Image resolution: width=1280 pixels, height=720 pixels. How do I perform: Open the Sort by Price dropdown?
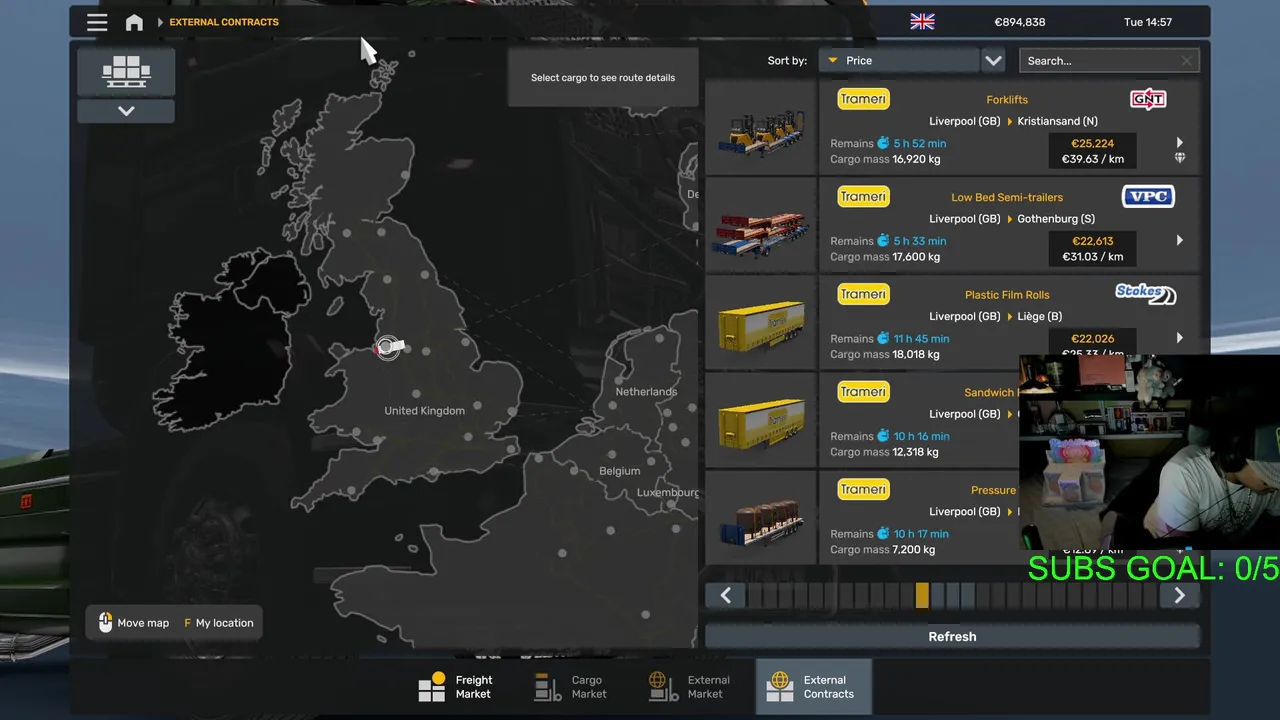[x=898, y=61]
